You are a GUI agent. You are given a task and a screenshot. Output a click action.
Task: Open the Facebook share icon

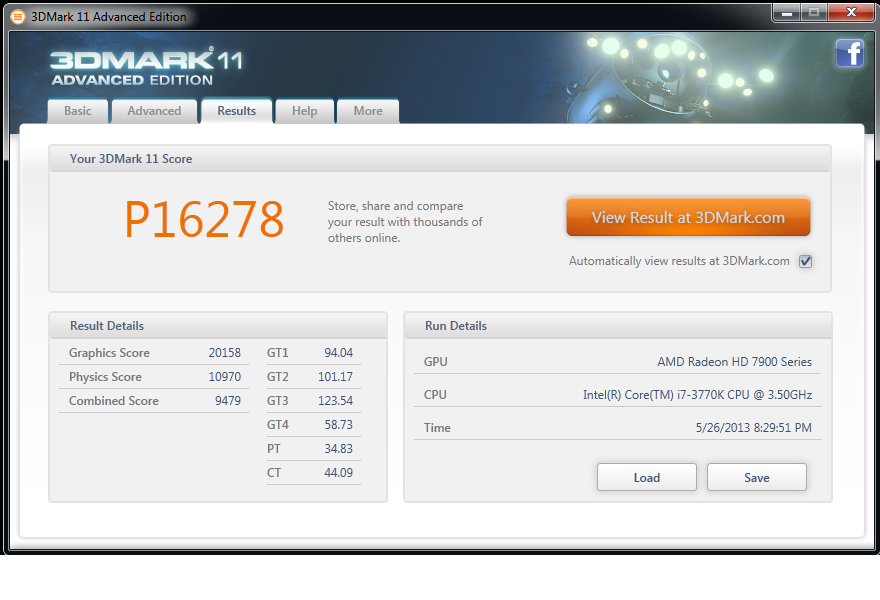850,53
